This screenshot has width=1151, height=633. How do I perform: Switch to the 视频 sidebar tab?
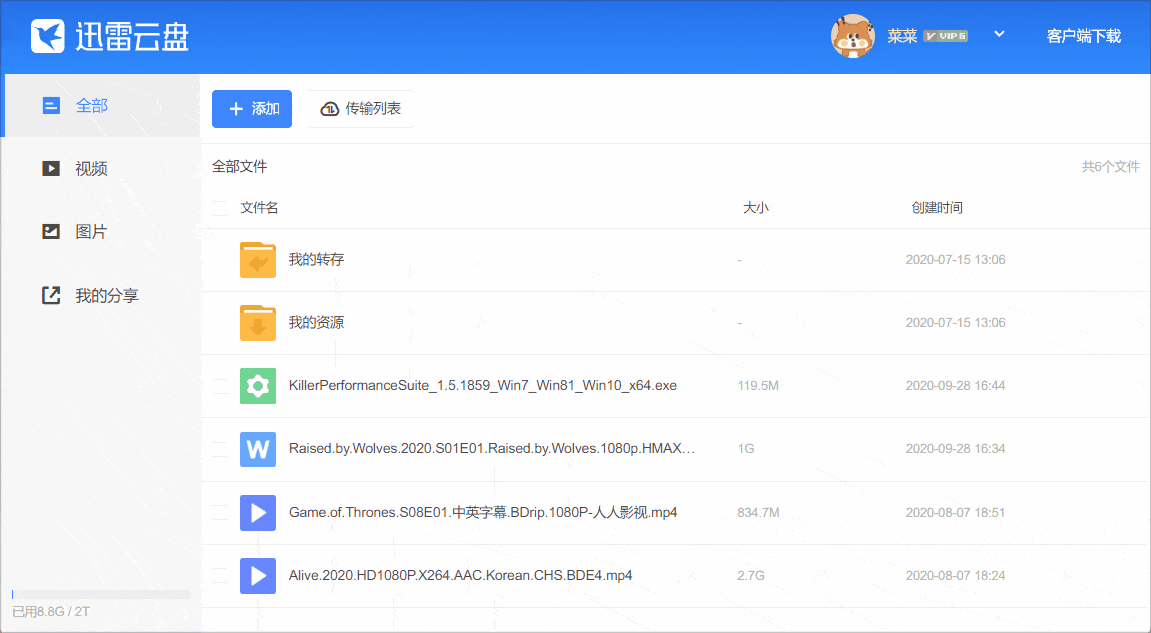pos(90,169)
